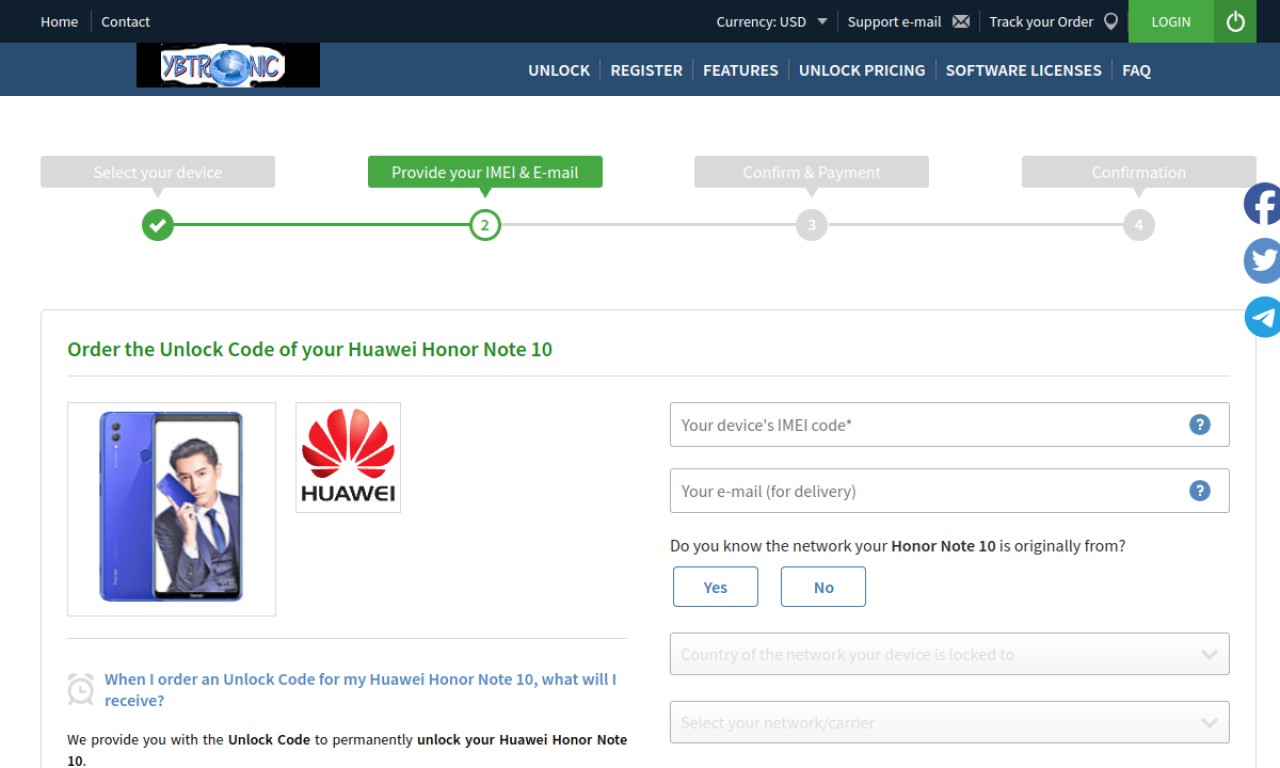1280x768 pixels.
Task: Click the step 4 circle indicator
Action: point(1139,225)
